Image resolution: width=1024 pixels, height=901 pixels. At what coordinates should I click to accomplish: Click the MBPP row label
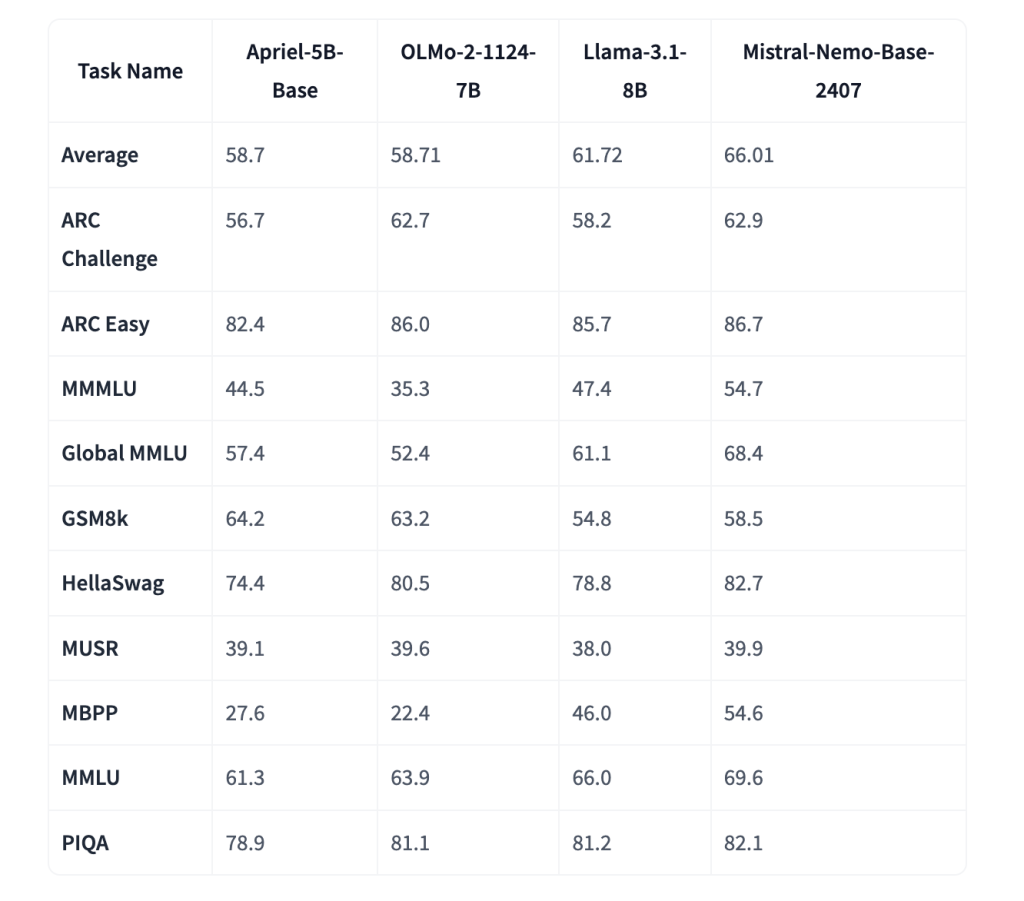pos(91,713)
